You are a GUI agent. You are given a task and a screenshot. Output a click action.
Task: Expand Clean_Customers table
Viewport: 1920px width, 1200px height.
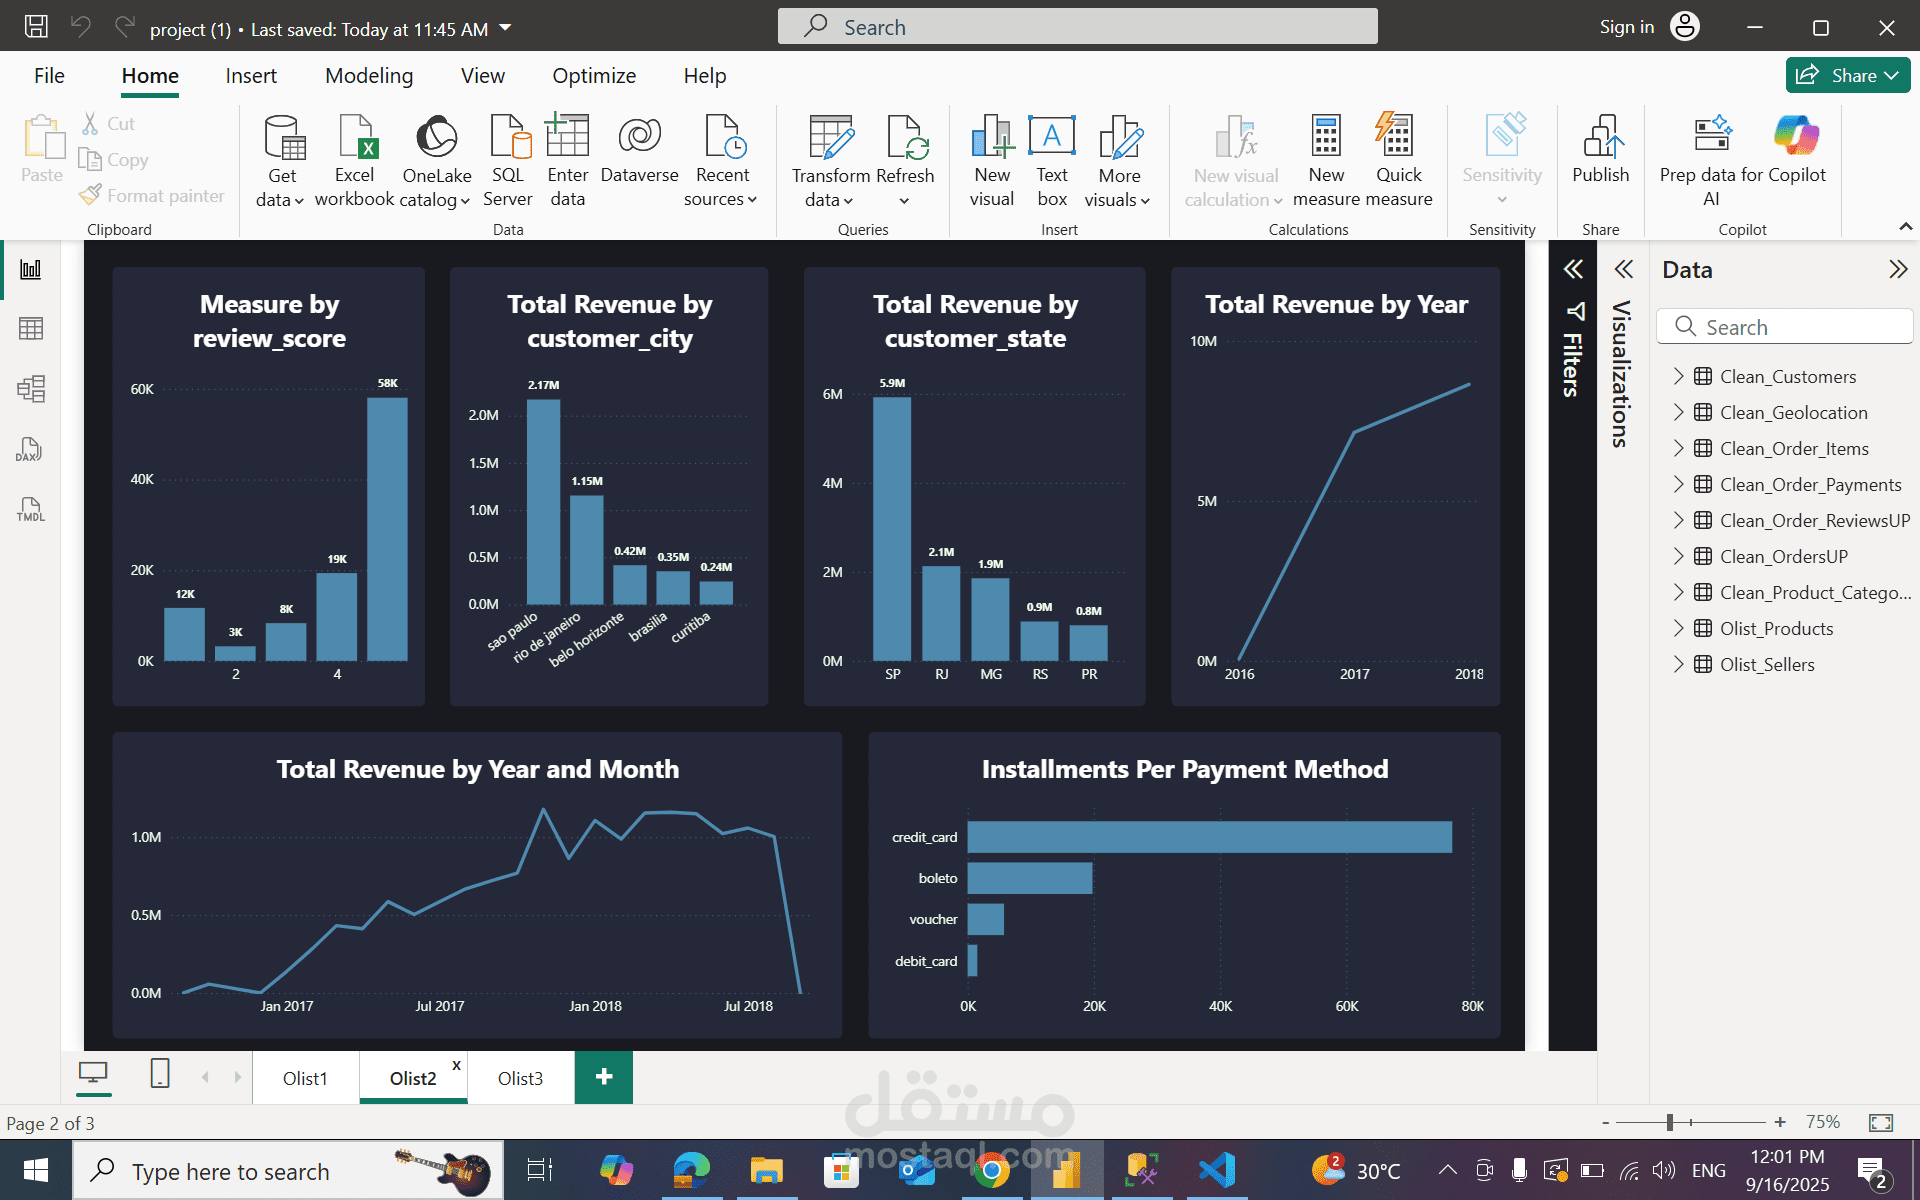(1678, 376)
